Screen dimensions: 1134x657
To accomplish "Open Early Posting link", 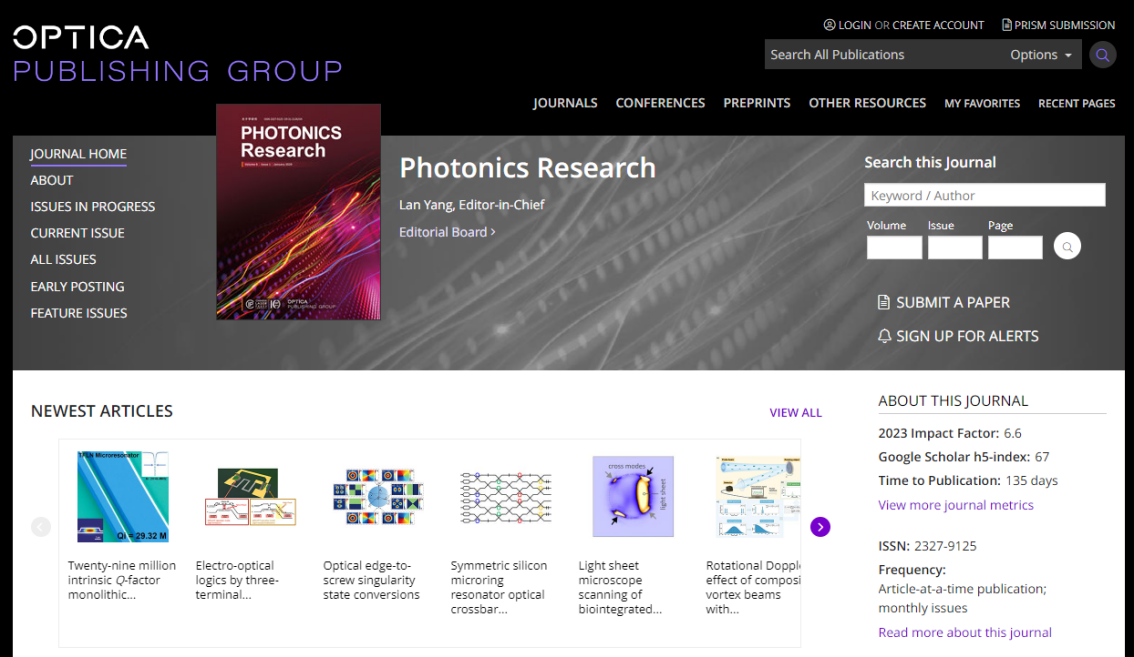I will [x=77, y=287].
